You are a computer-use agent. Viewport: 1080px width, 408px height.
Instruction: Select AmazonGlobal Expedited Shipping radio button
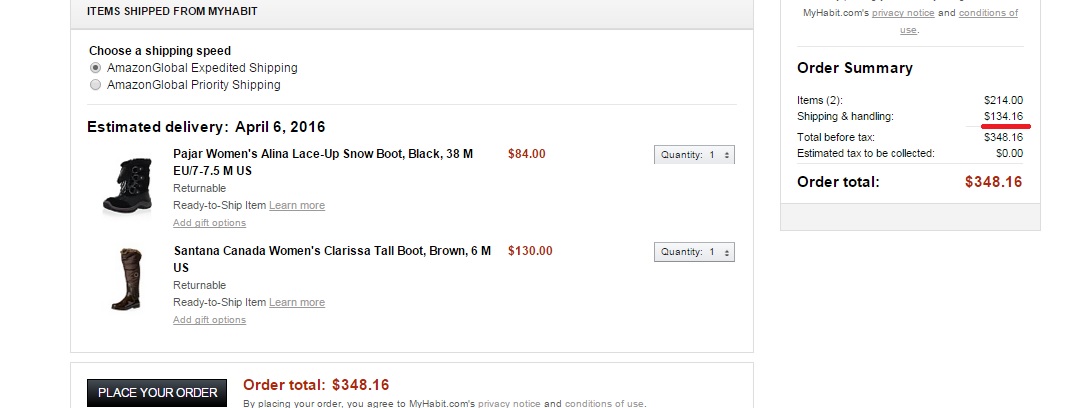click(96, 68)
